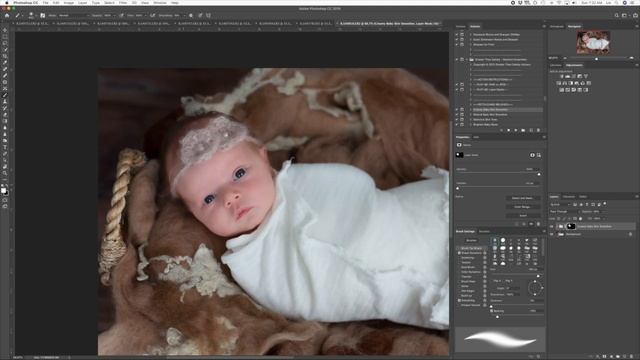
Task: Click the Play selection button in Actions panel
Action: click(x=516, y=130)
